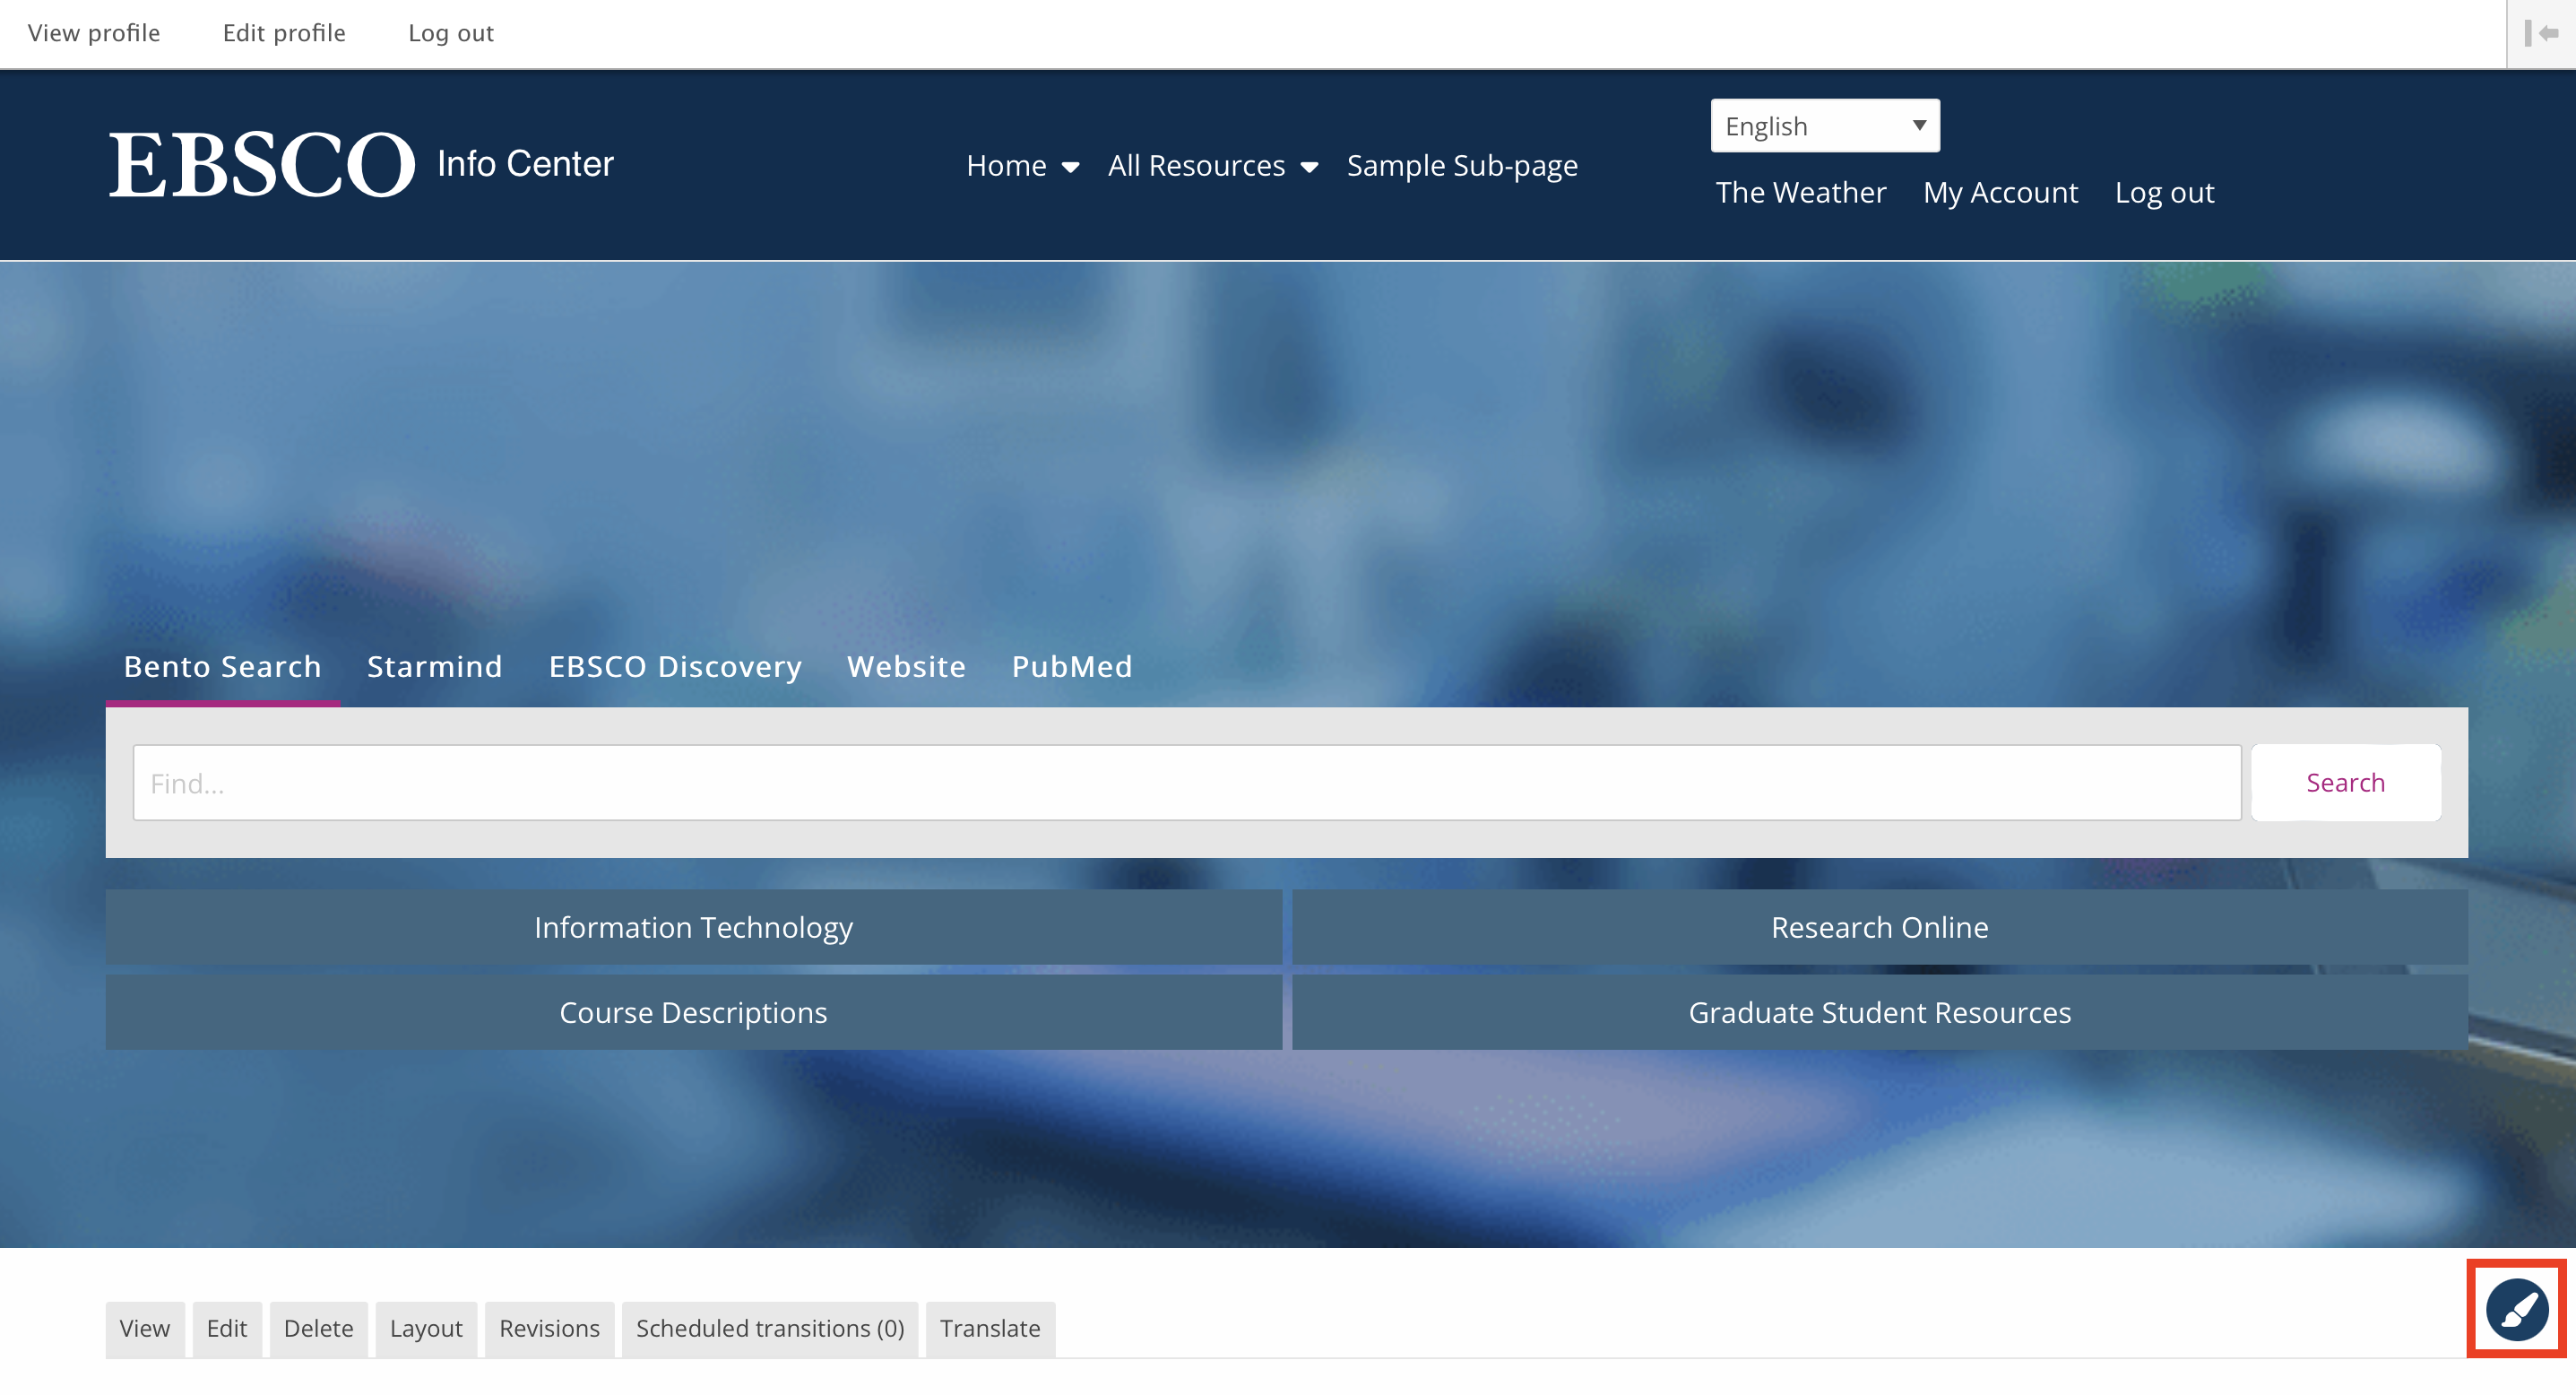Image resolution: width=2576 pixels, height=1395 pixels.
Task: Open the Revisions page
Action: tap(549, 1328)
